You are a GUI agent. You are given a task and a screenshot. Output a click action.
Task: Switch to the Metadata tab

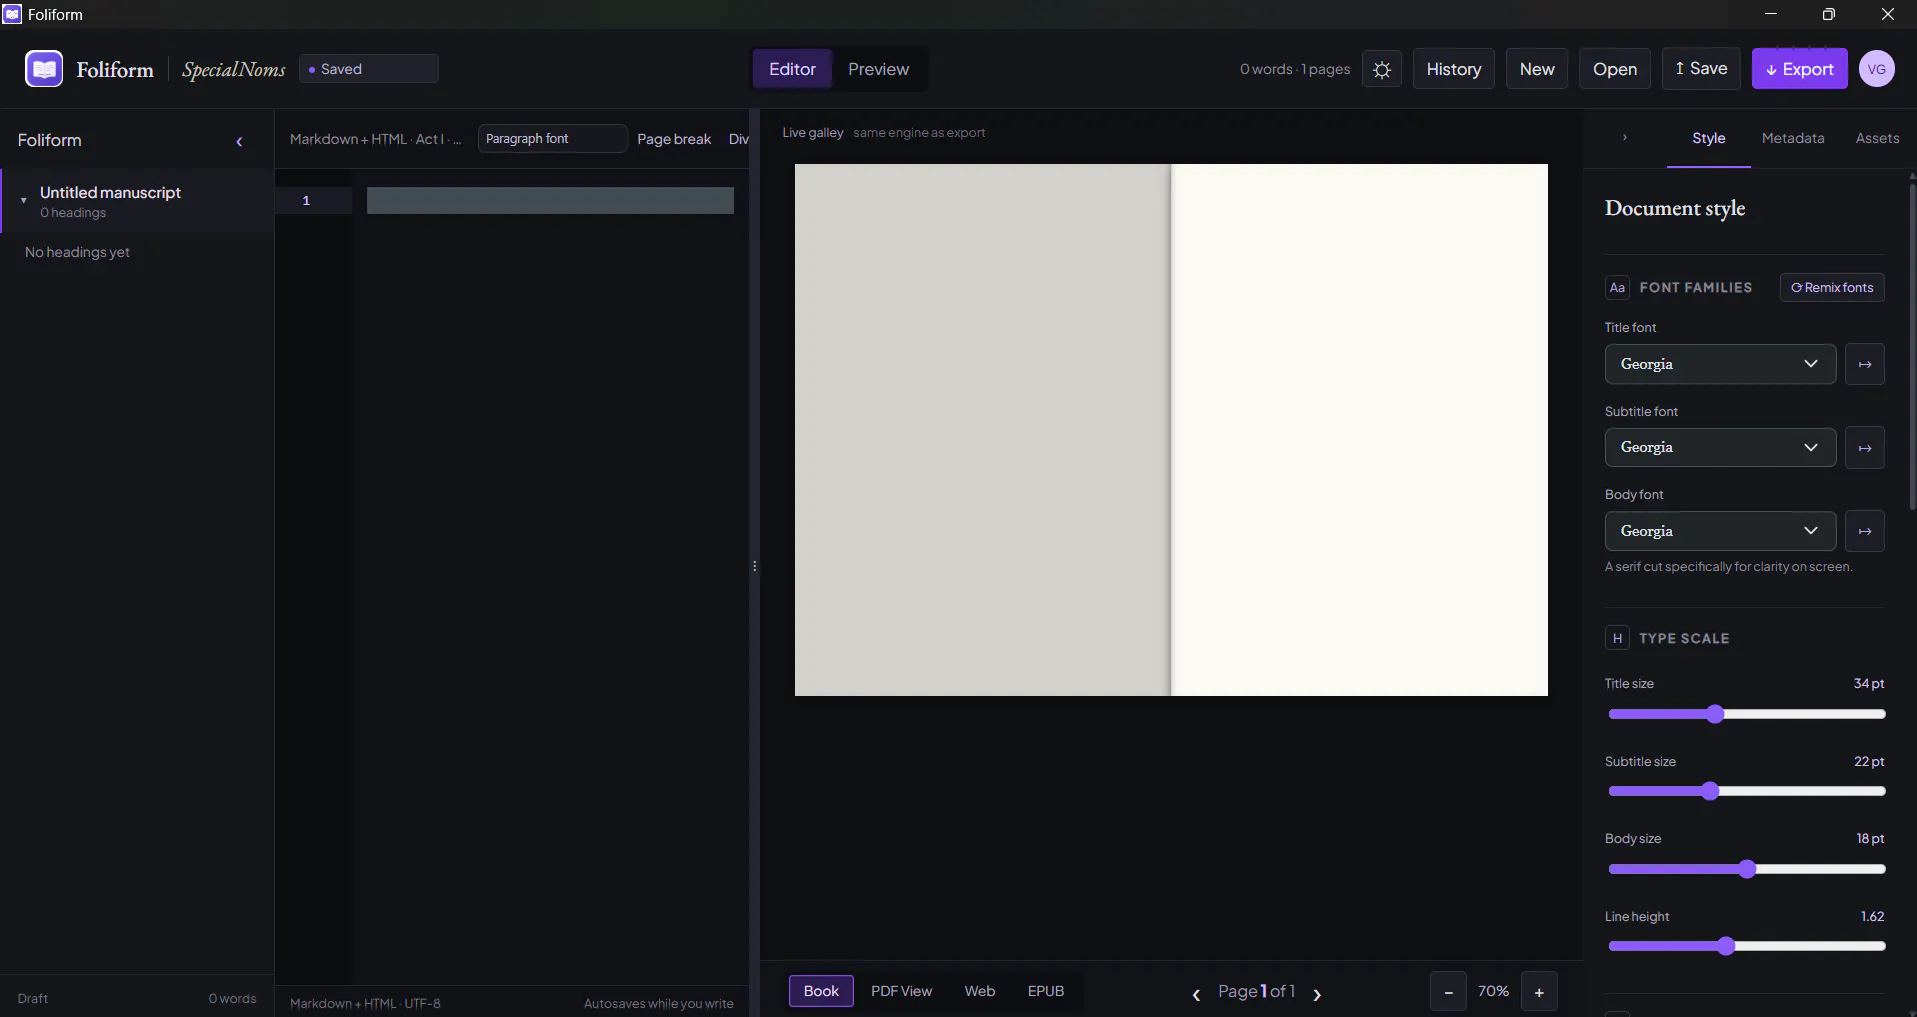(x=1792, y=138)
